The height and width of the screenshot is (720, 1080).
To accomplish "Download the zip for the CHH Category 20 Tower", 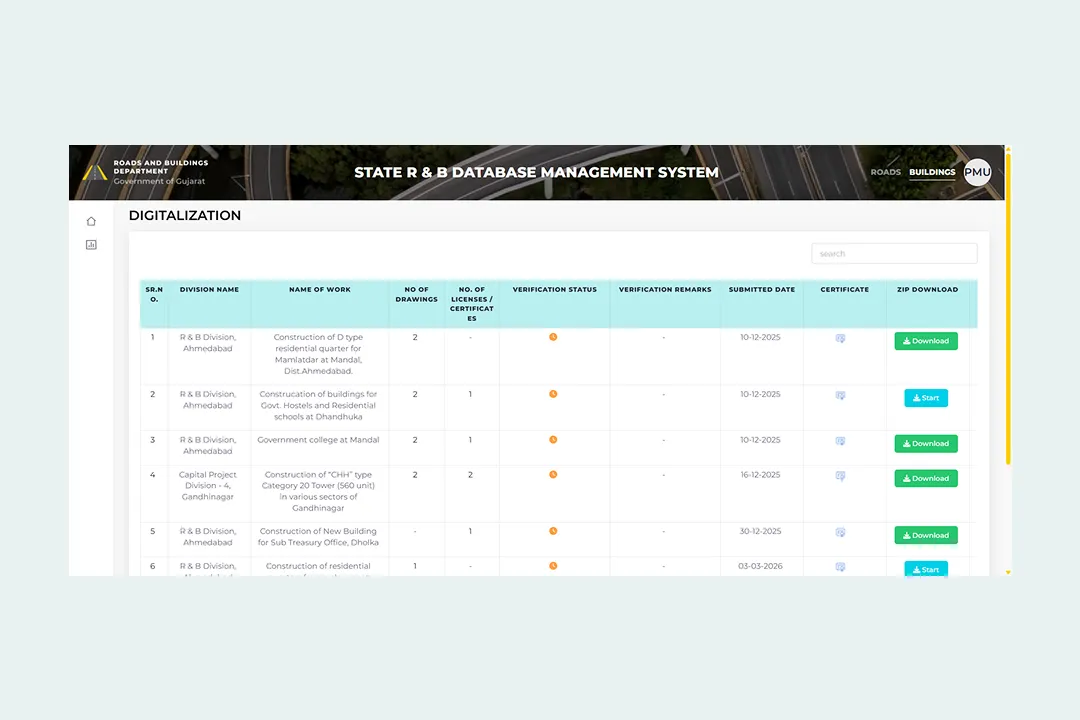I will tap(925, 478).
